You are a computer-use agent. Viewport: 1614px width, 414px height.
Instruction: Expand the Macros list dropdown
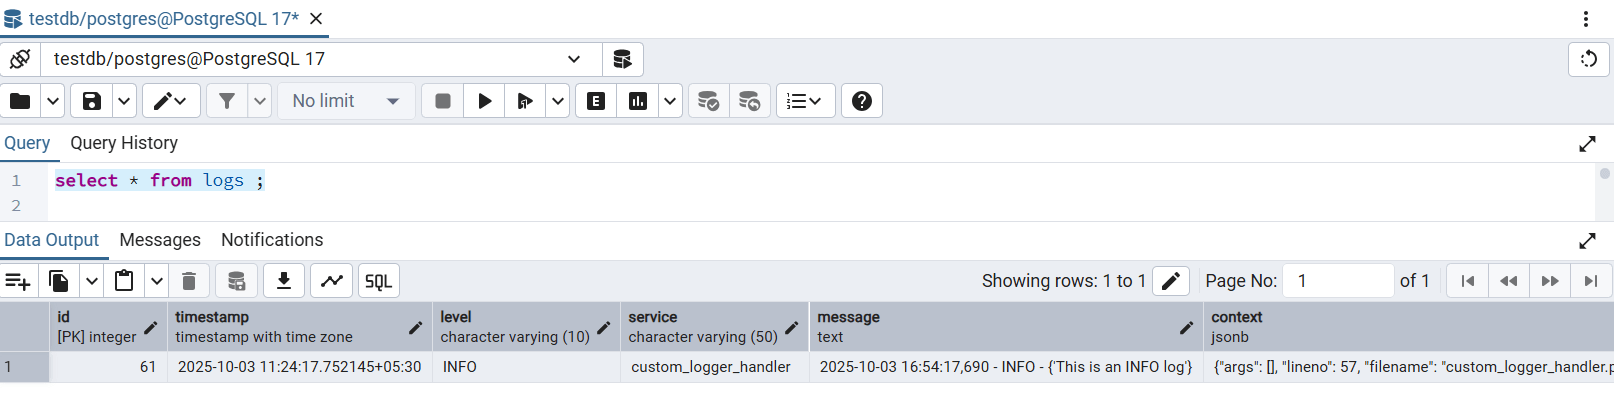tap(805, 101)
